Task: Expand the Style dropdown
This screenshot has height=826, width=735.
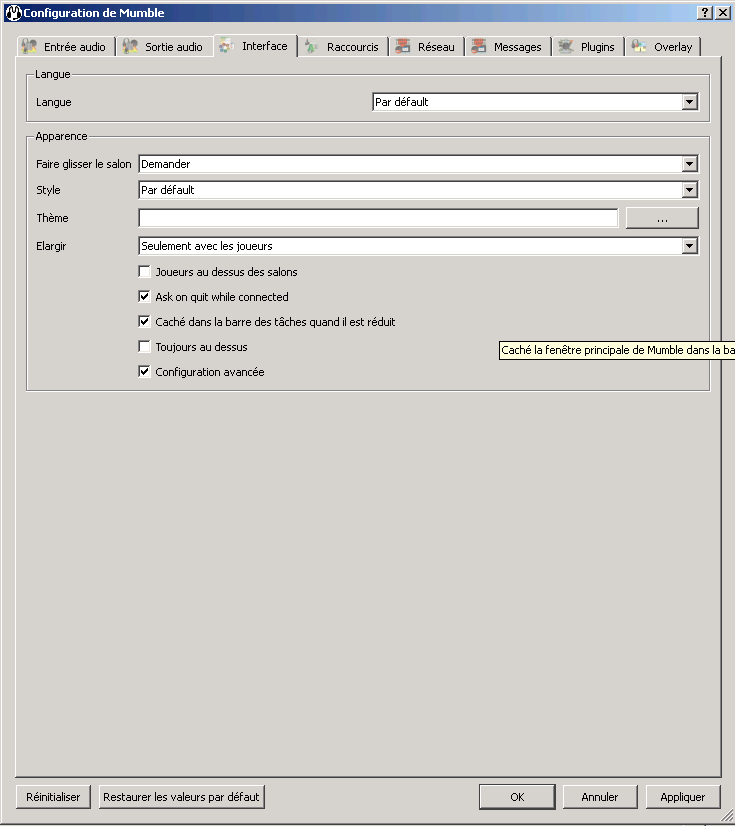Action: (x=689, y=190)
